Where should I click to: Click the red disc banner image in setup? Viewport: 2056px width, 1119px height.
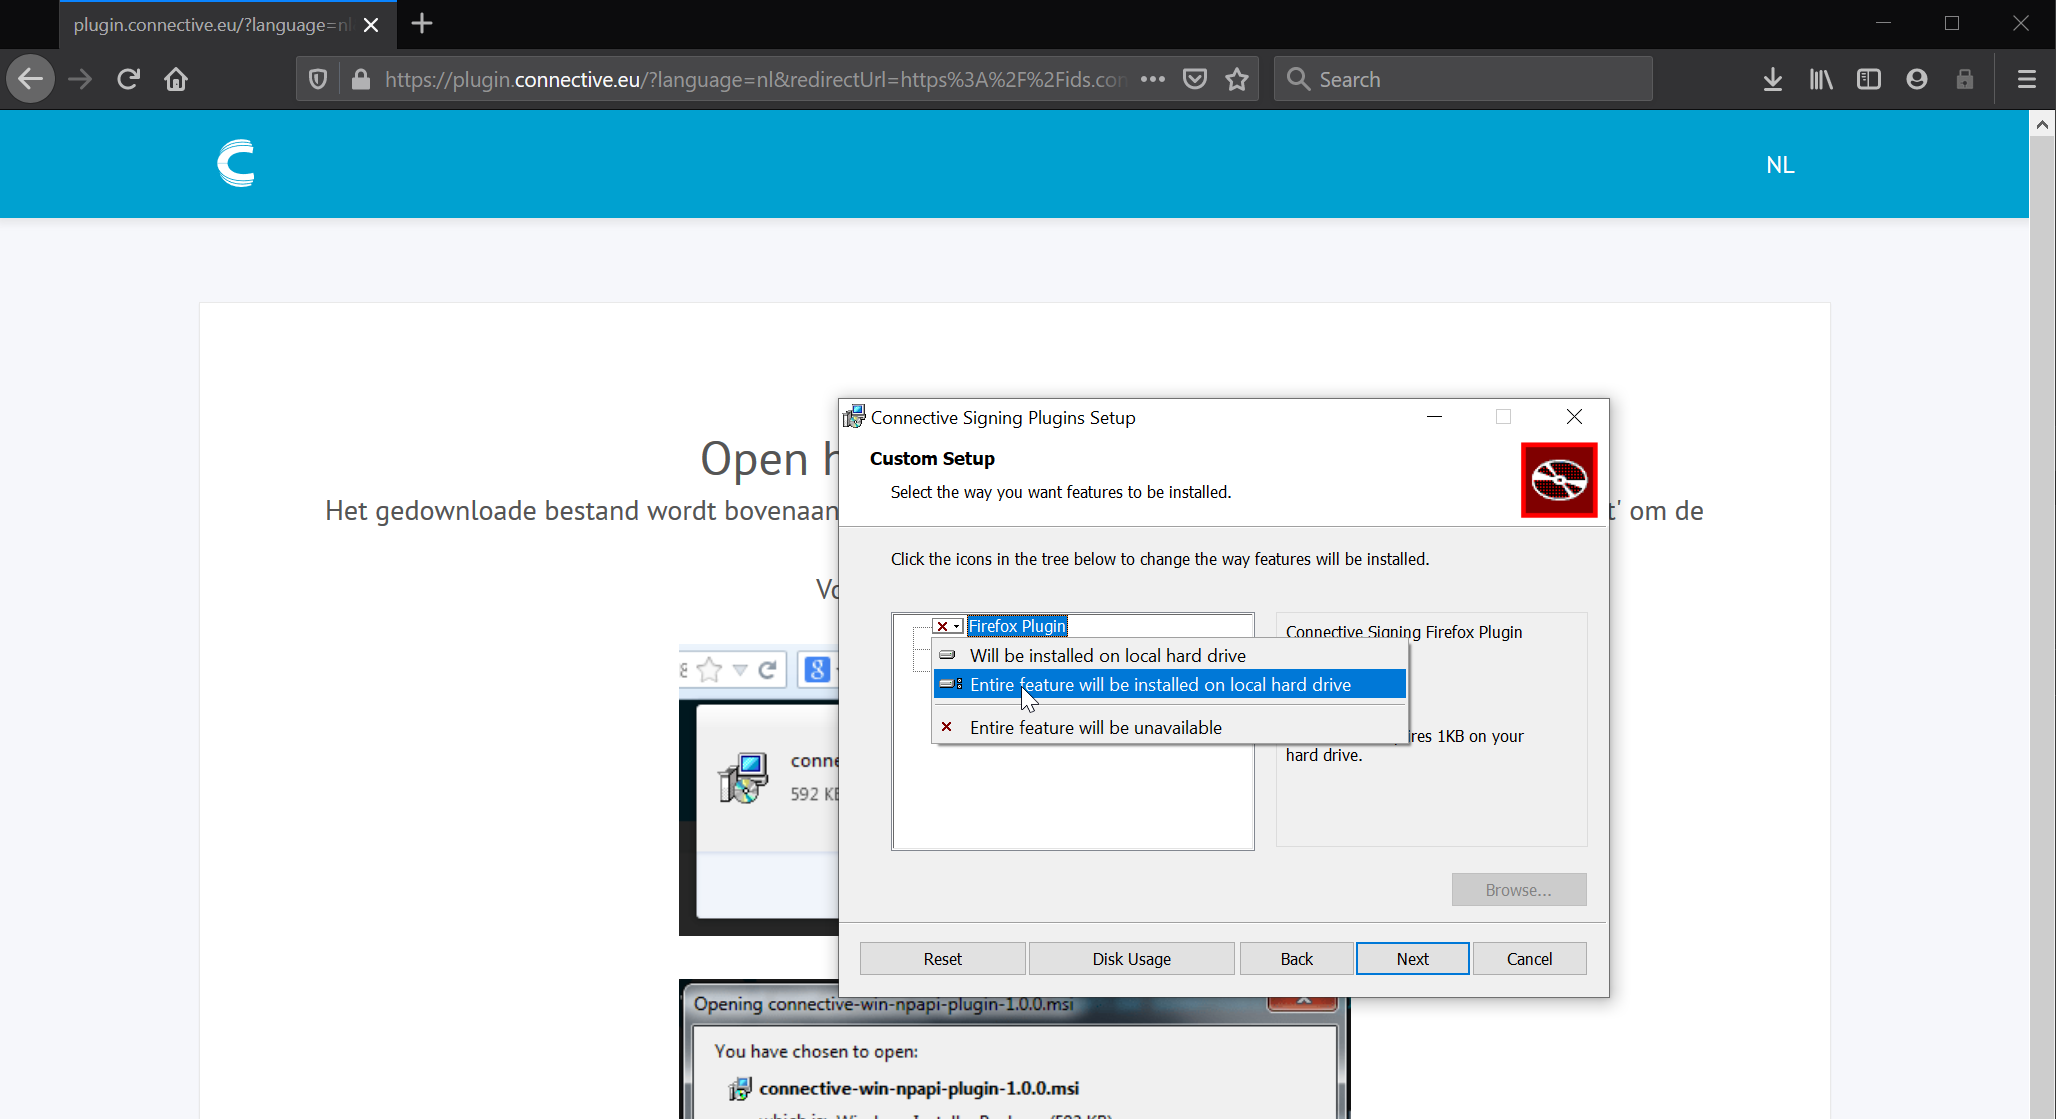1559,480
